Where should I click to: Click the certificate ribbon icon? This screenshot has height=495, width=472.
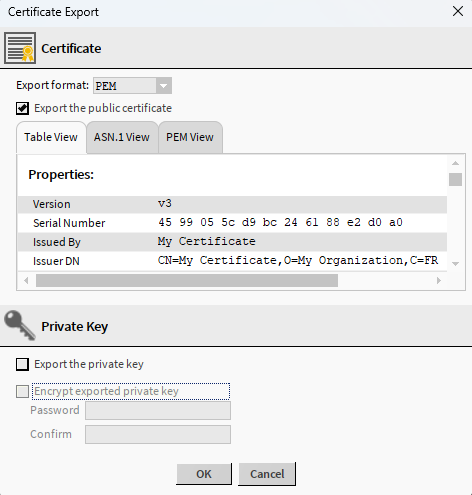coord(20,48)
